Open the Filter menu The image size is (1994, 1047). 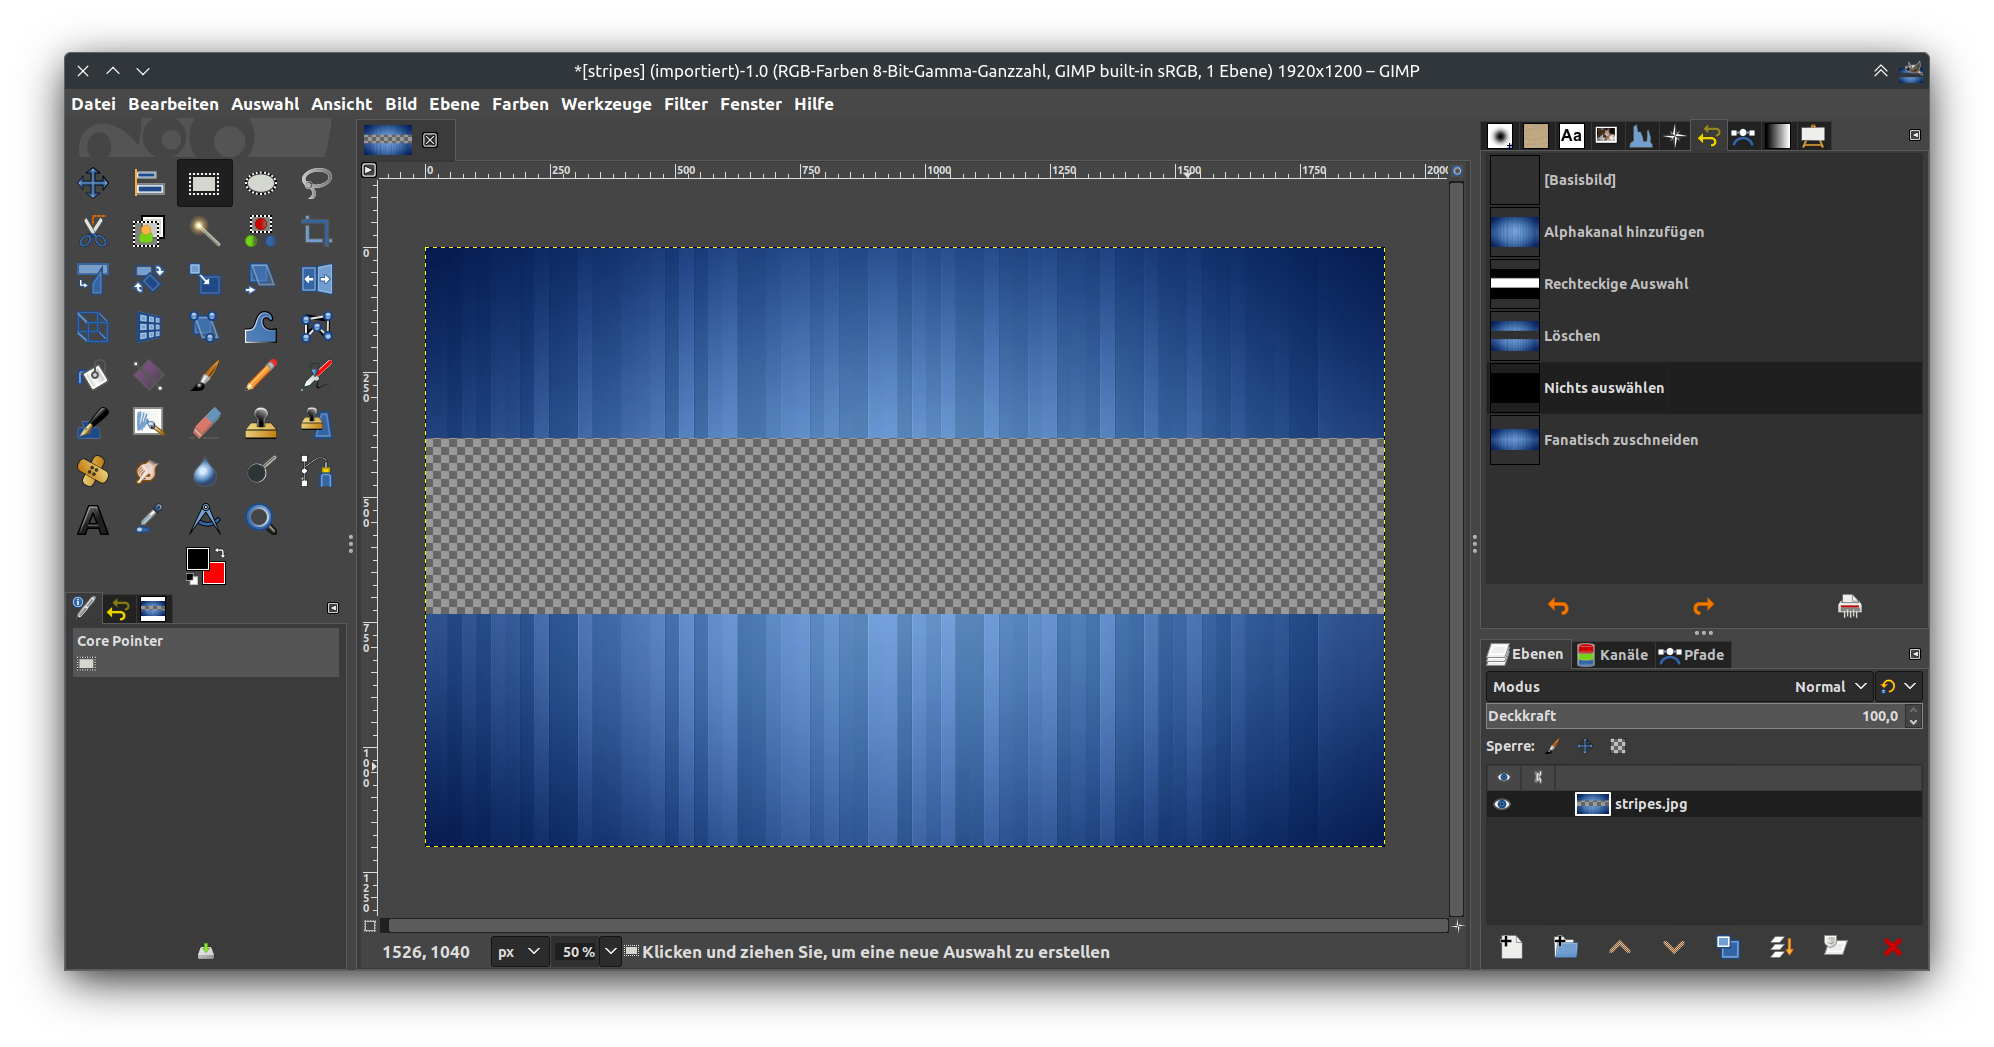click(x=686, y=104)
